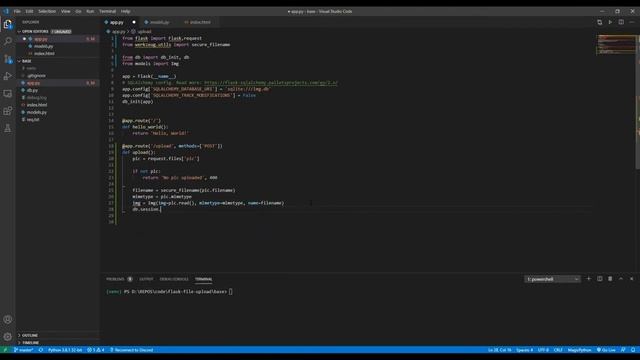The height and width of the screenshot is (360, 640).
Task: Switch to the Problems panel tab
Action: pyautogui.click(x=119, y=279)
